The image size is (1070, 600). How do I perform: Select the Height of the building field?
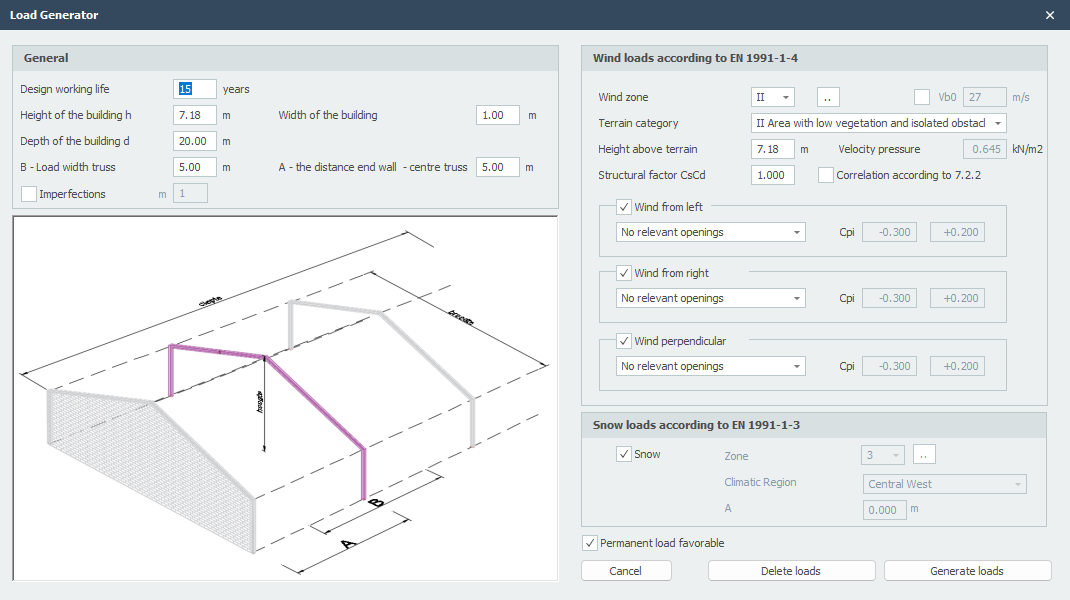coord(195,115)
